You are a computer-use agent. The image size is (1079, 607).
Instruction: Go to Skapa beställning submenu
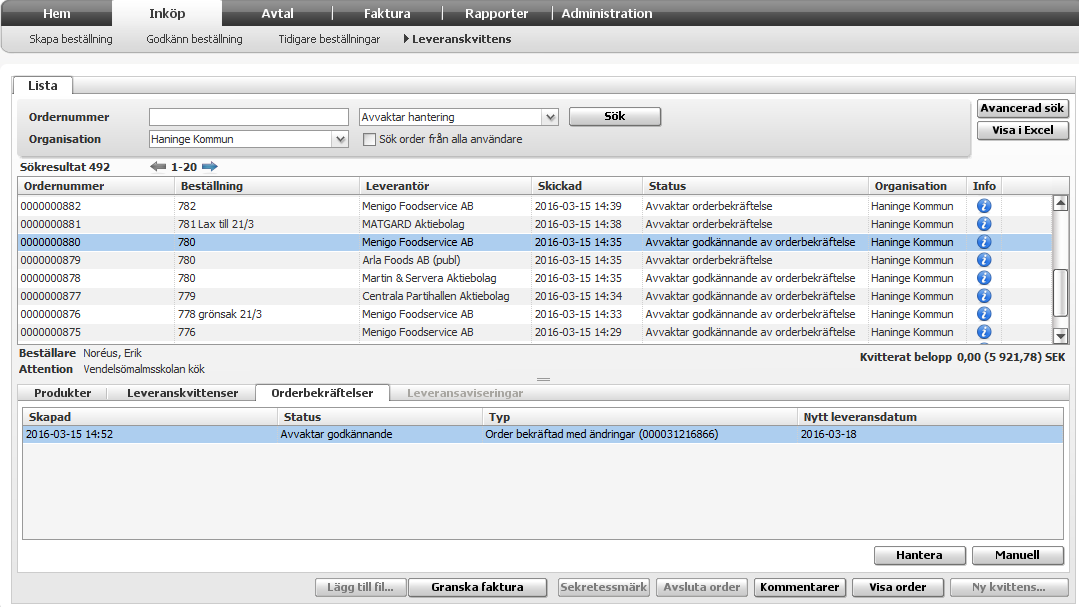tap(71, 39)
